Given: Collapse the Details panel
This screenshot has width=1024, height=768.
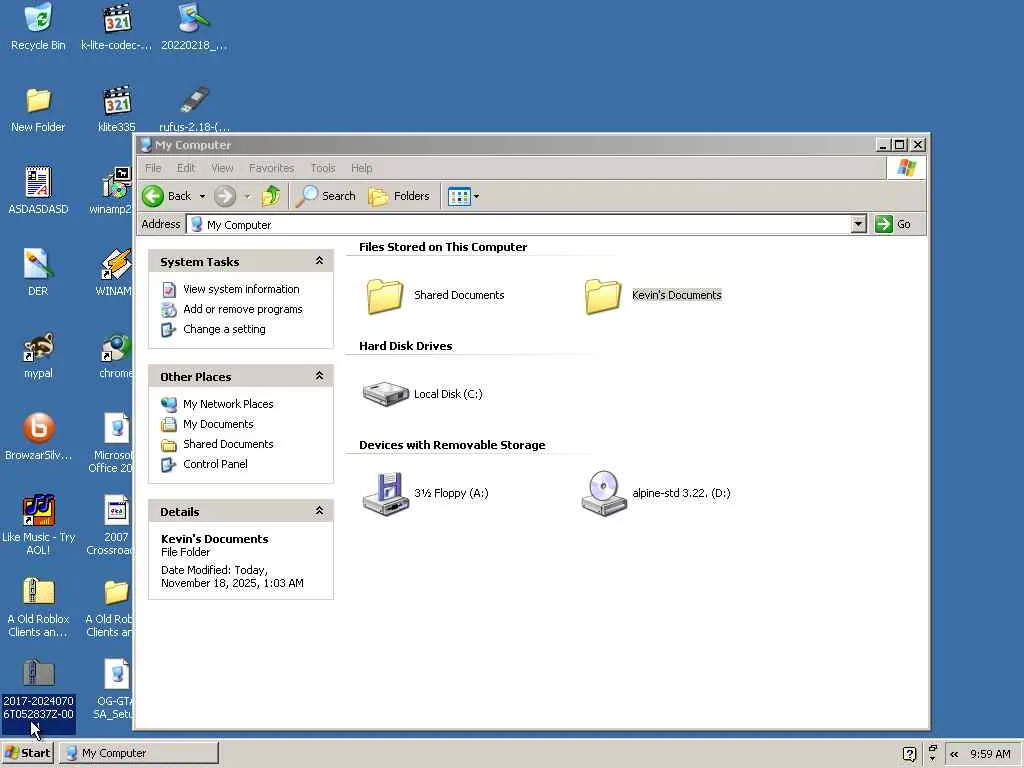Looking at the screenshot, I should click(319, 511).
